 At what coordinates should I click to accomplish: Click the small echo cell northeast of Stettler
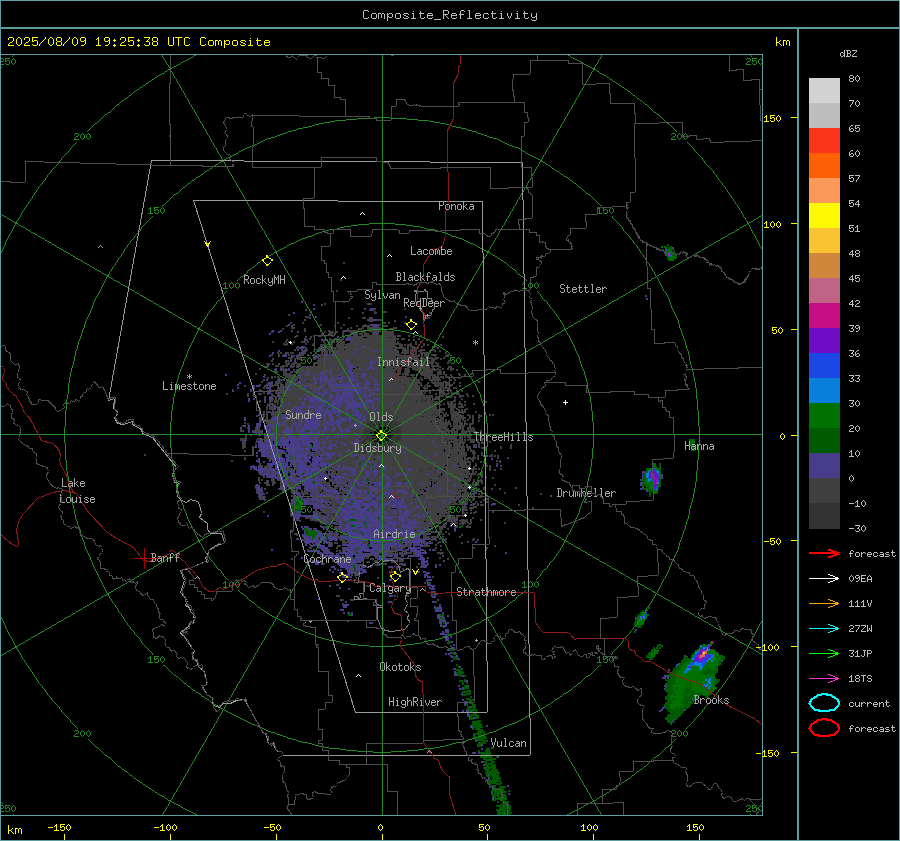point(668,252)
